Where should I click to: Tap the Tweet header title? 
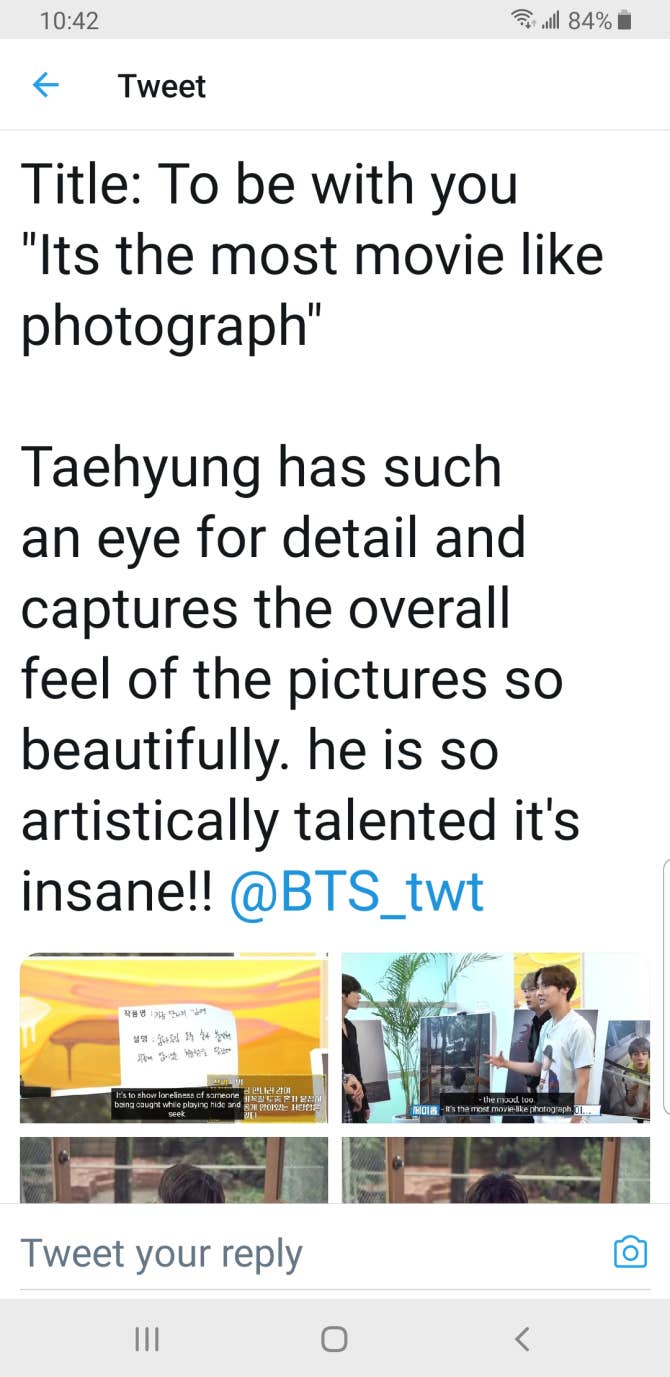click(161, 86)
